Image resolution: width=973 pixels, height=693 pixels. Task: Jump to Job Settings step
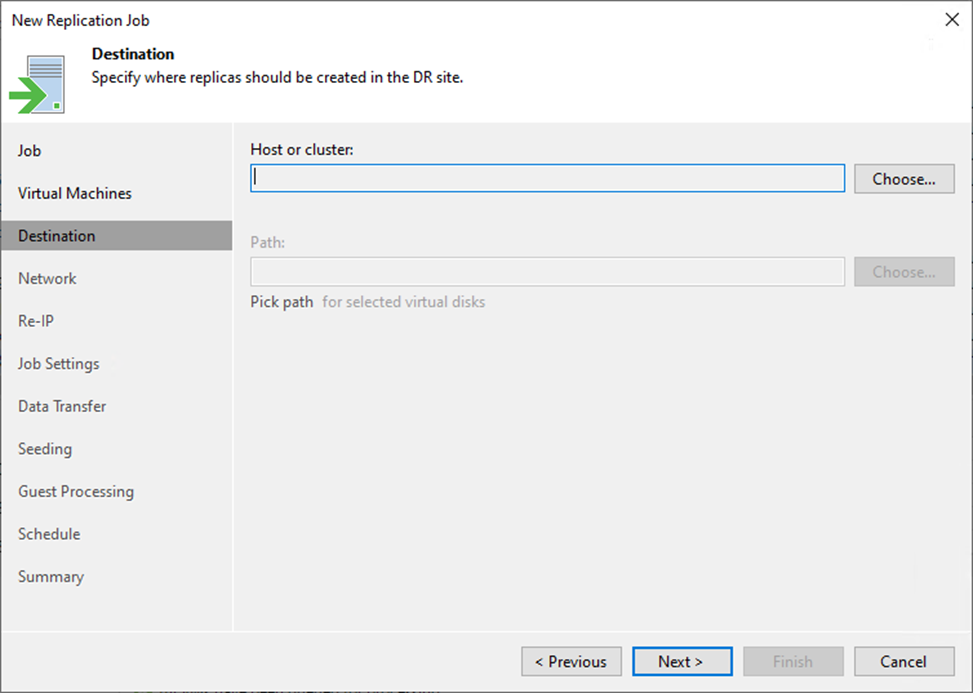click(x=59, y=364)
